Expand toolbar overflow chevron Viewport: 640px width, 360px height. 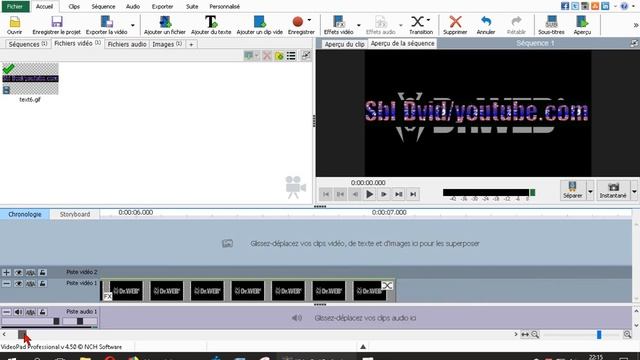click(636, 25)
